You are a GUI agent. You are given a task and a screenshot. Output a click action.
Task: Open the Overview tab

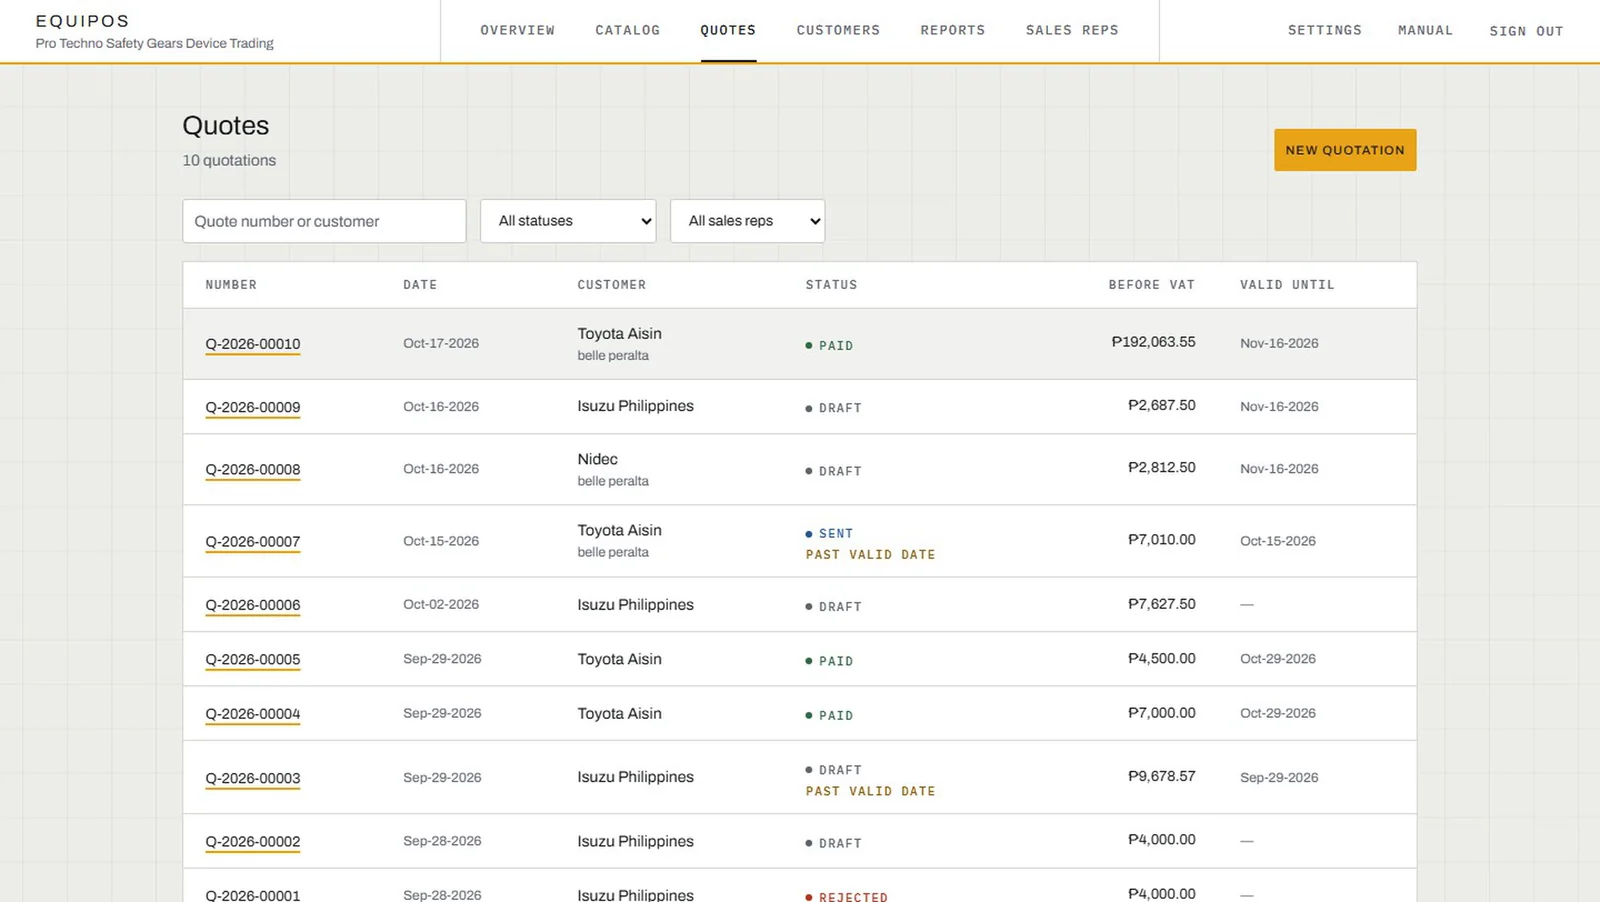517,30
